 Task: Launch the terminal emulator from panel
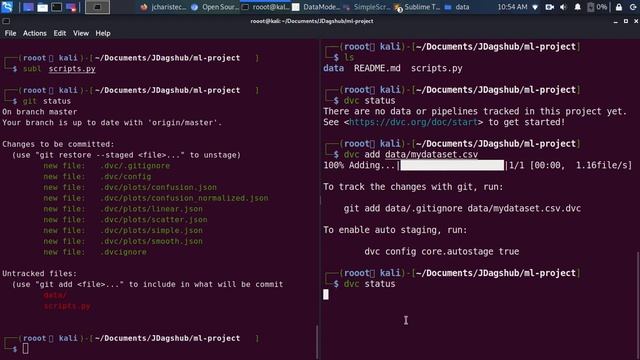coord(57,7)
